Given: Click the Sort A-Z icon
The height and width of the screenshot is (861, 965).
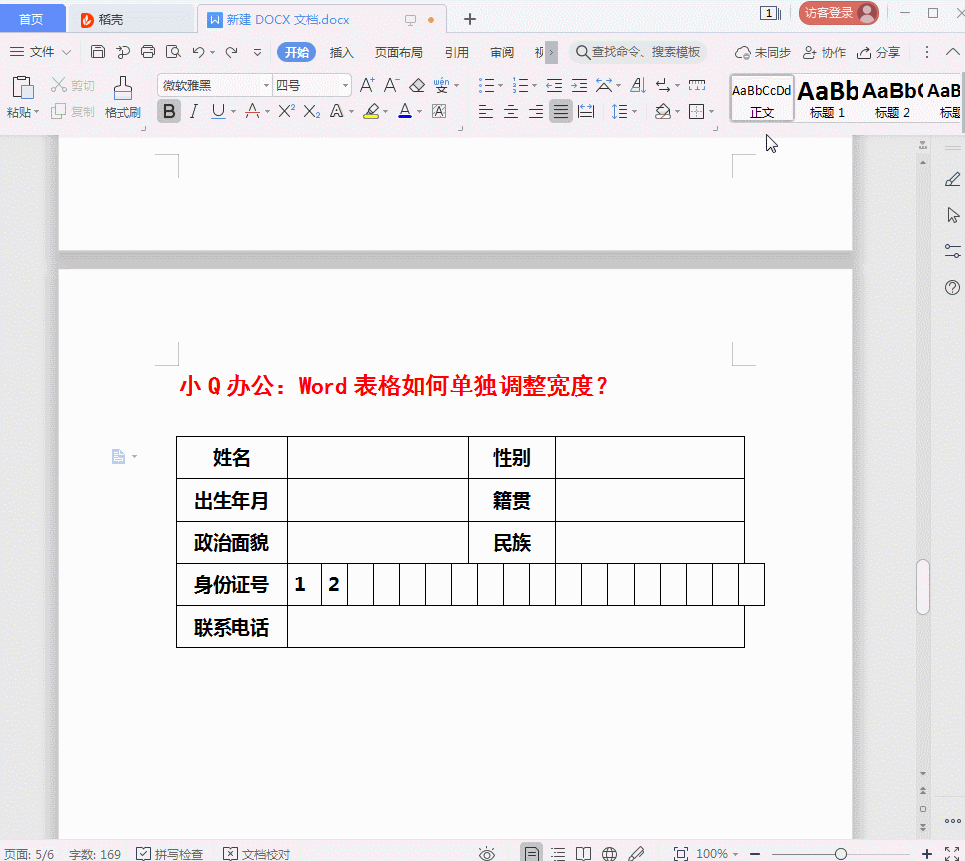Looking at the screenshot, I should 638,85.
